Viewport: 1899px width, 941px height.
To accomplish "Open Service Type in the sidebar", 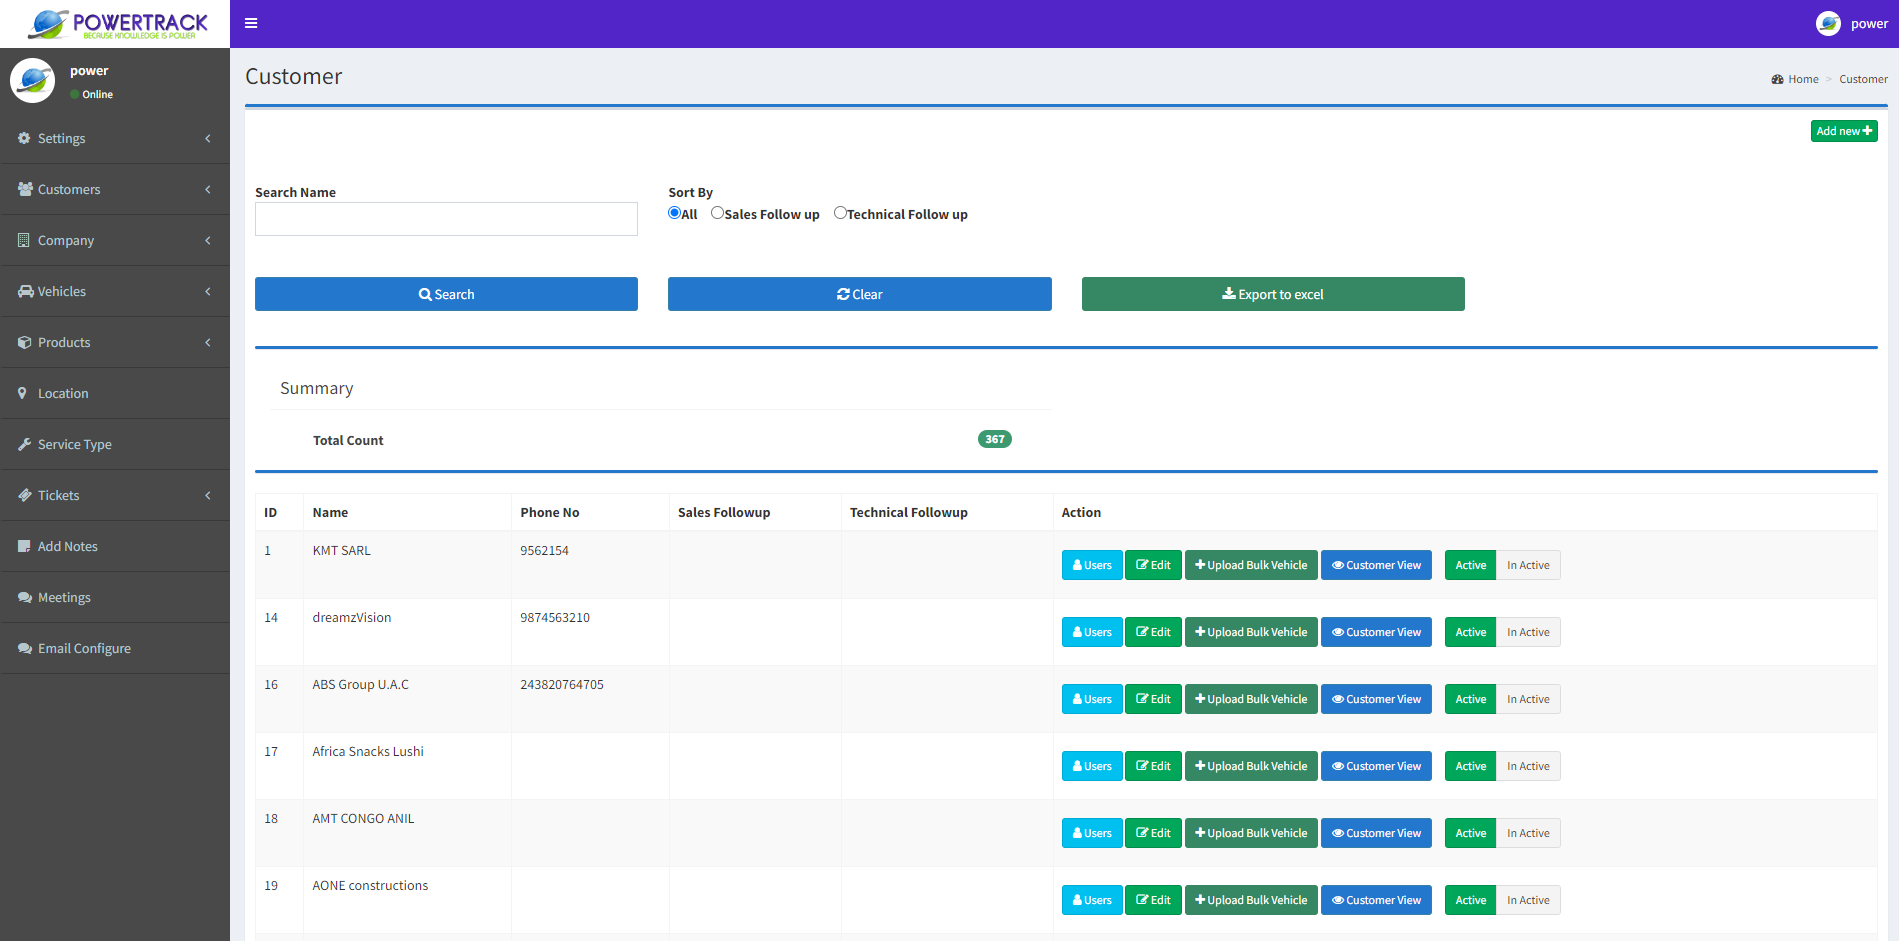I will pos(74,444).
